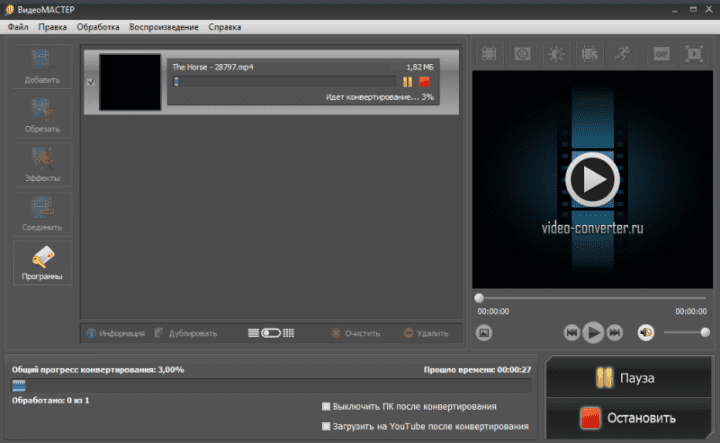Click the screenshot icon below the preview
Image resolution: width=720 pixels, height=443 pixels.
point(484,332)
